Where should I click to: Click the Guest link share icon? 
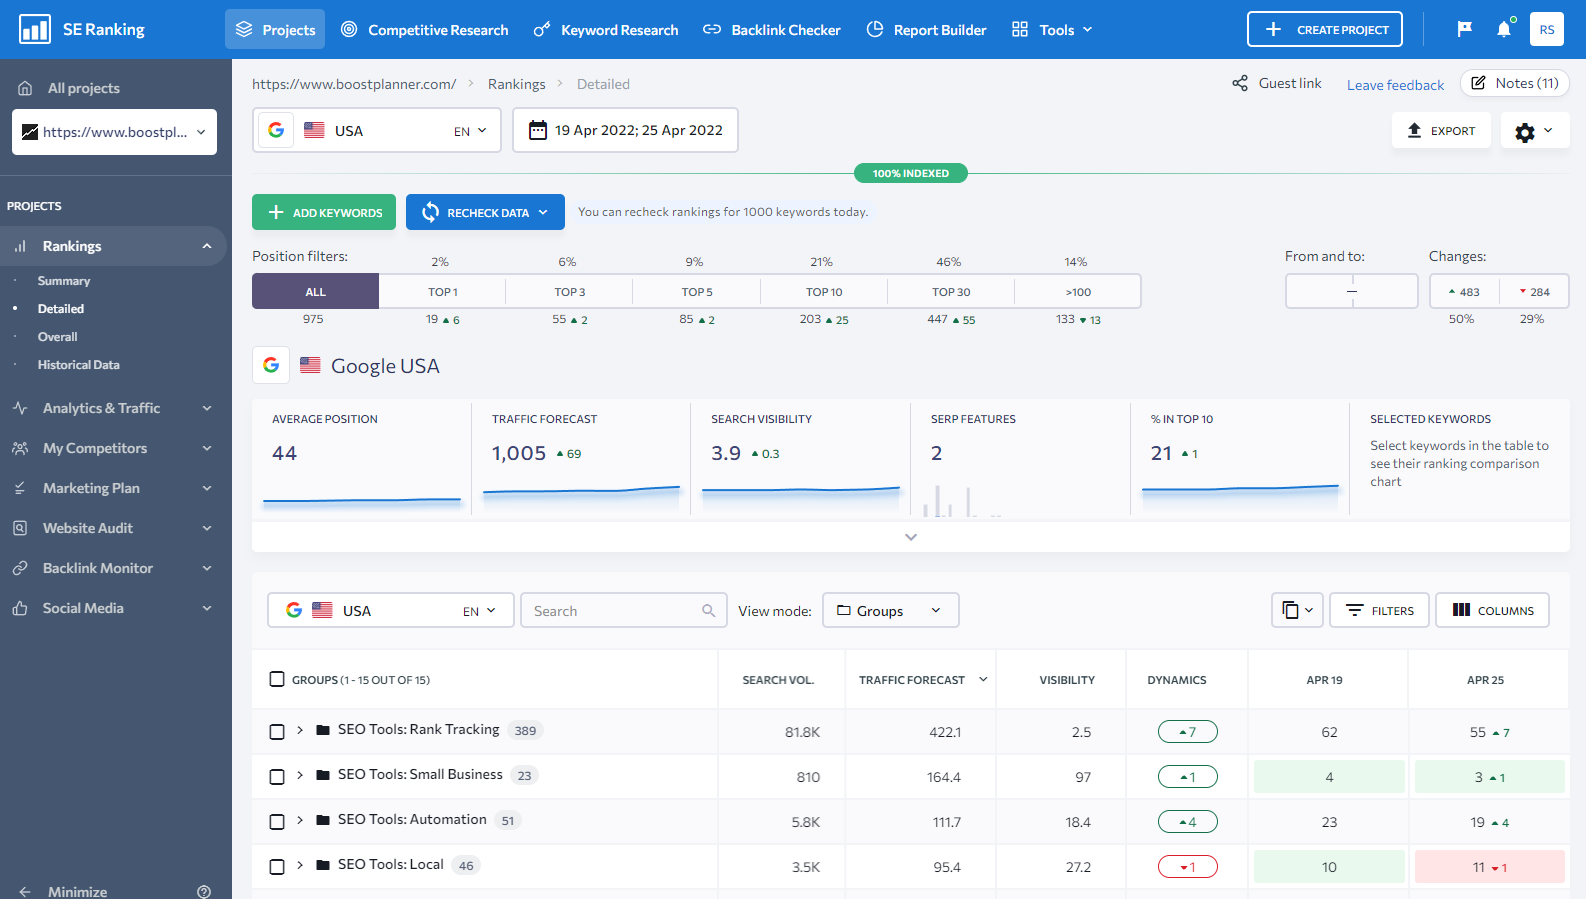coord(1240,84)
